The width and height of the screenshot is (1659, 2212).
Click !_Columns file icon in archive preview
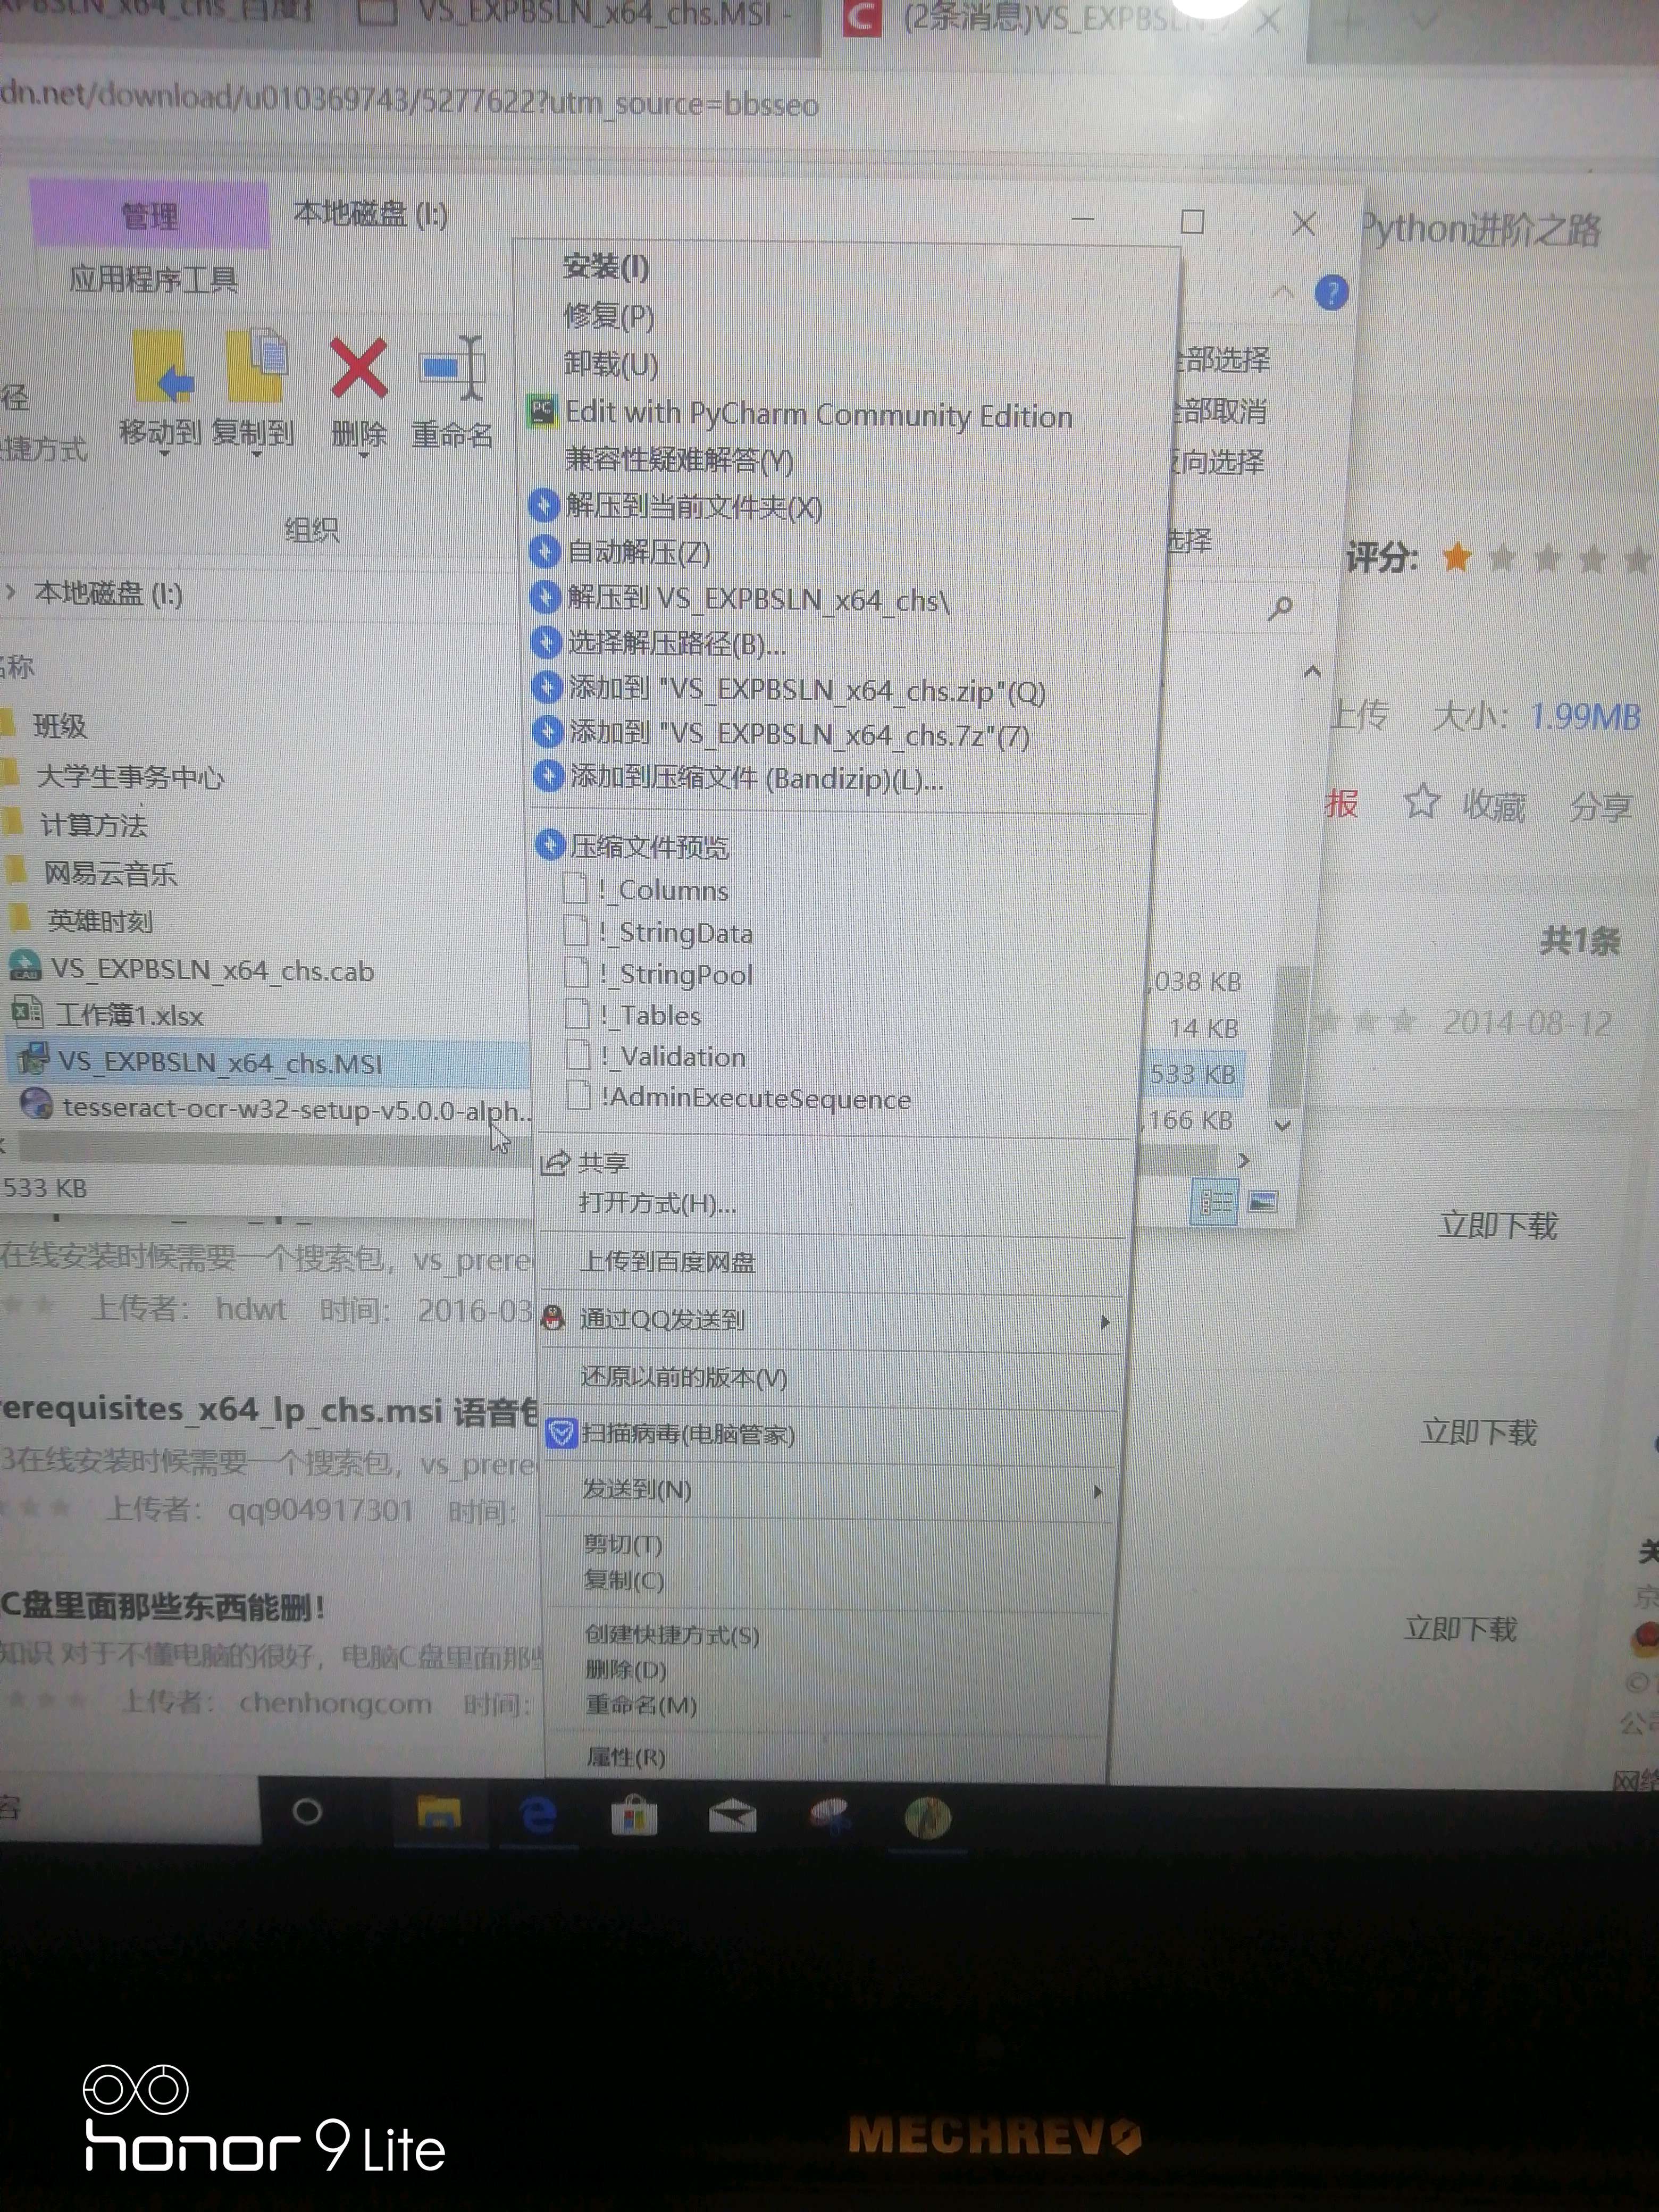[x=575, y=888]
